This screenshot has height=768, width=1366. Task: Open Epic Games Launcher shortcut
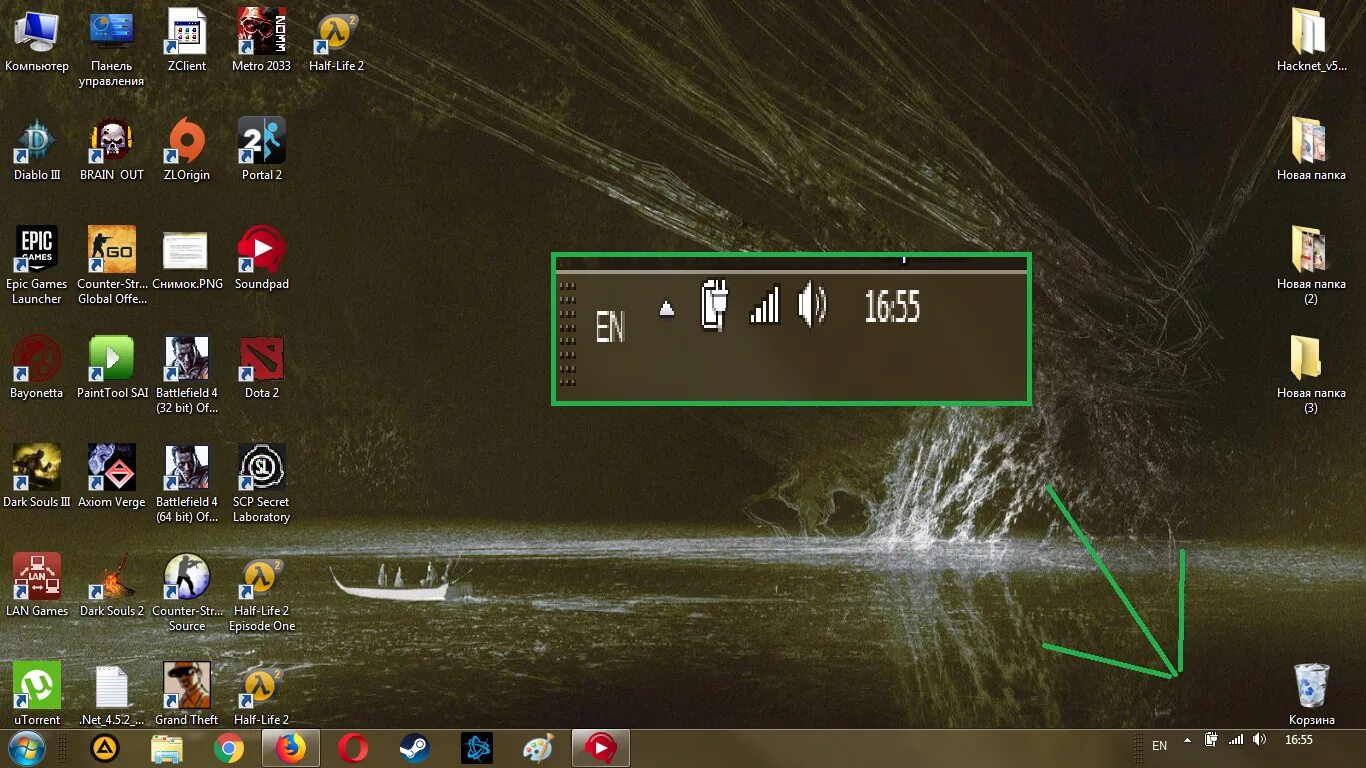(x=37, y=265)
